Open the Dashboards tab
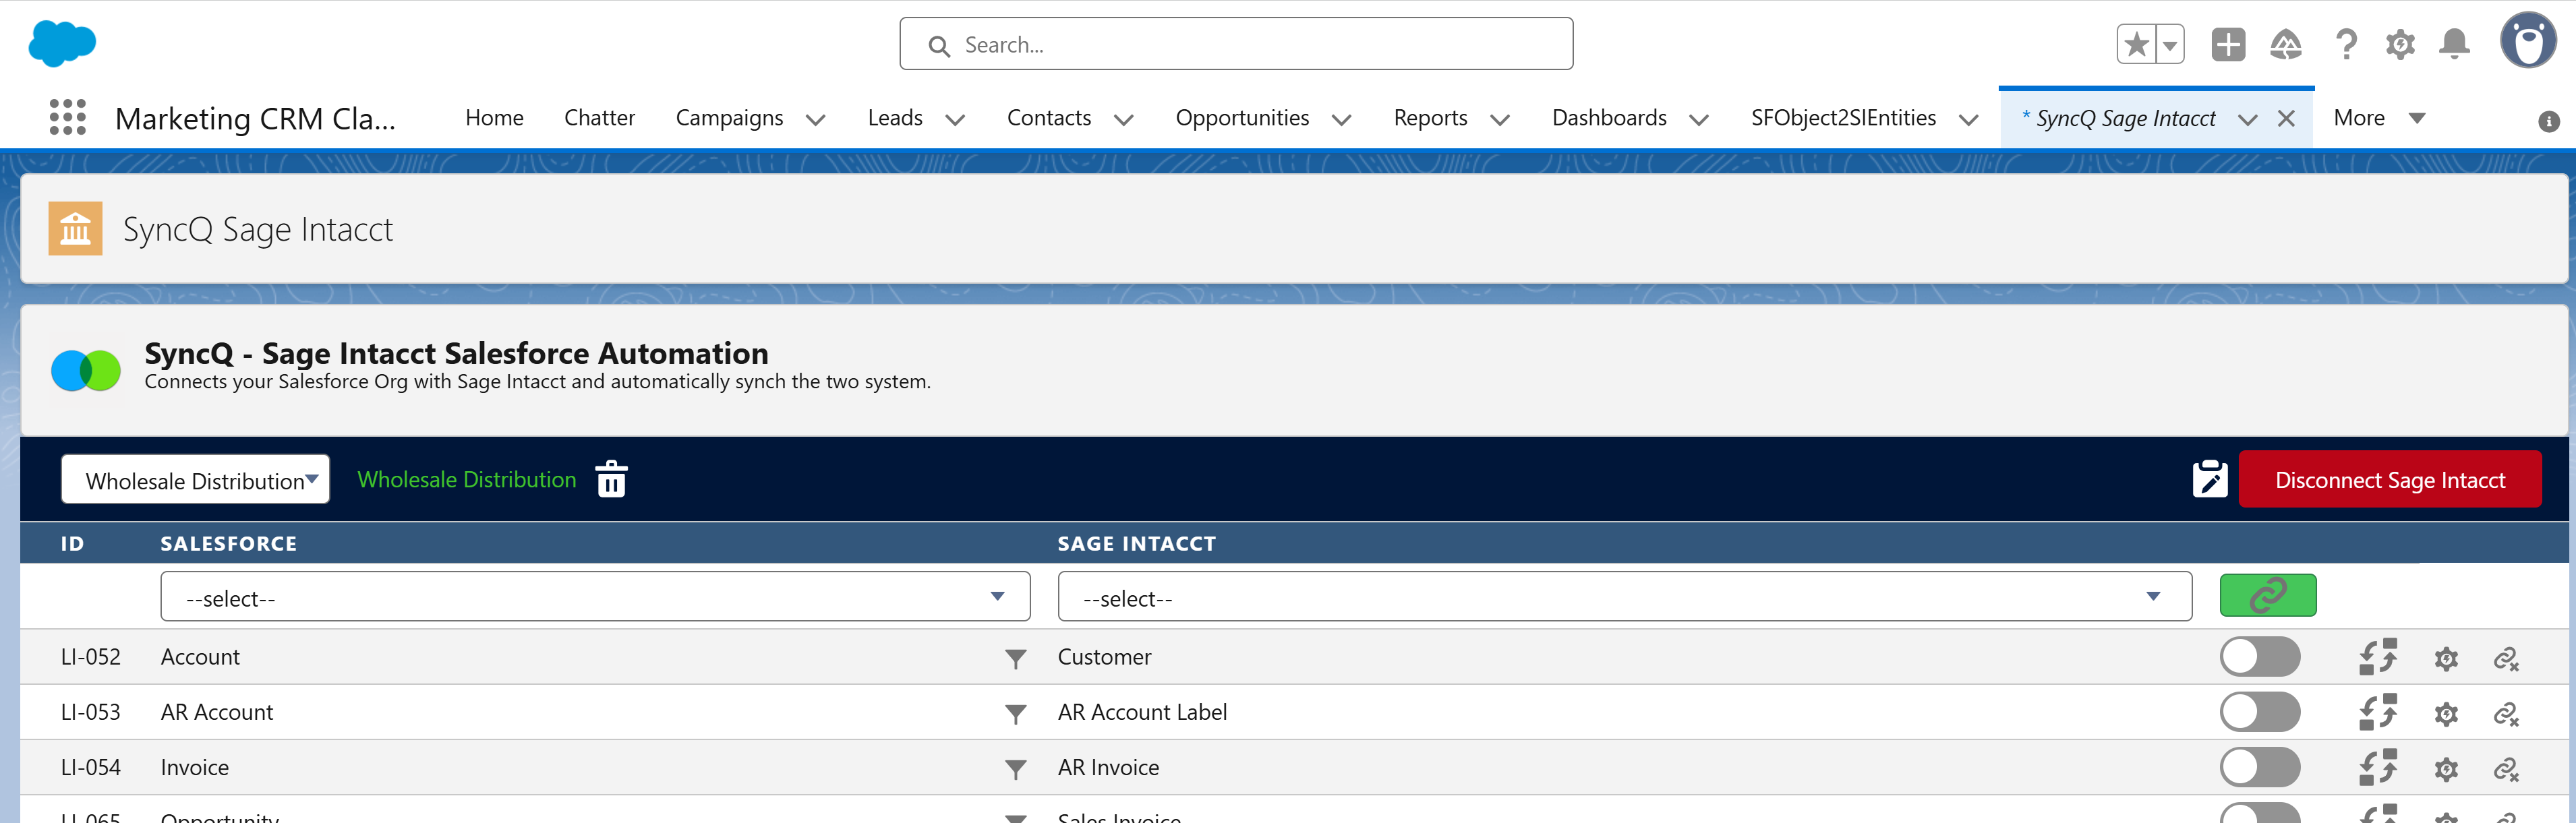Screen dimensions: 2576x823 1609,118
